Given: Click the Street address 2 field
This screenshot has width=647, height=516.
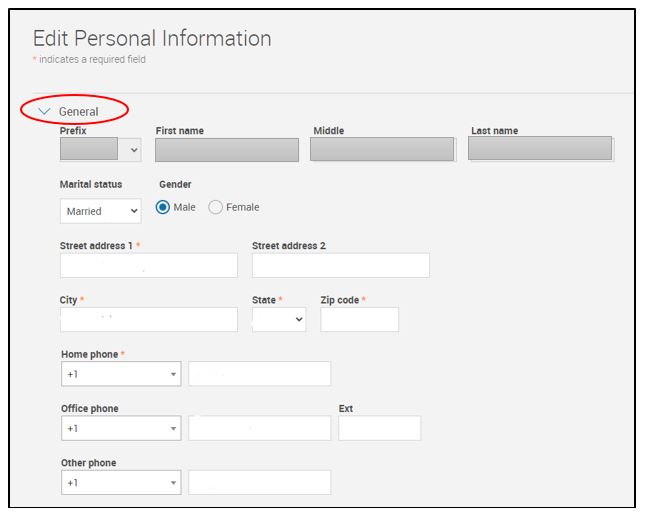Looking at the screenshot, I should (x=340, y=265).
